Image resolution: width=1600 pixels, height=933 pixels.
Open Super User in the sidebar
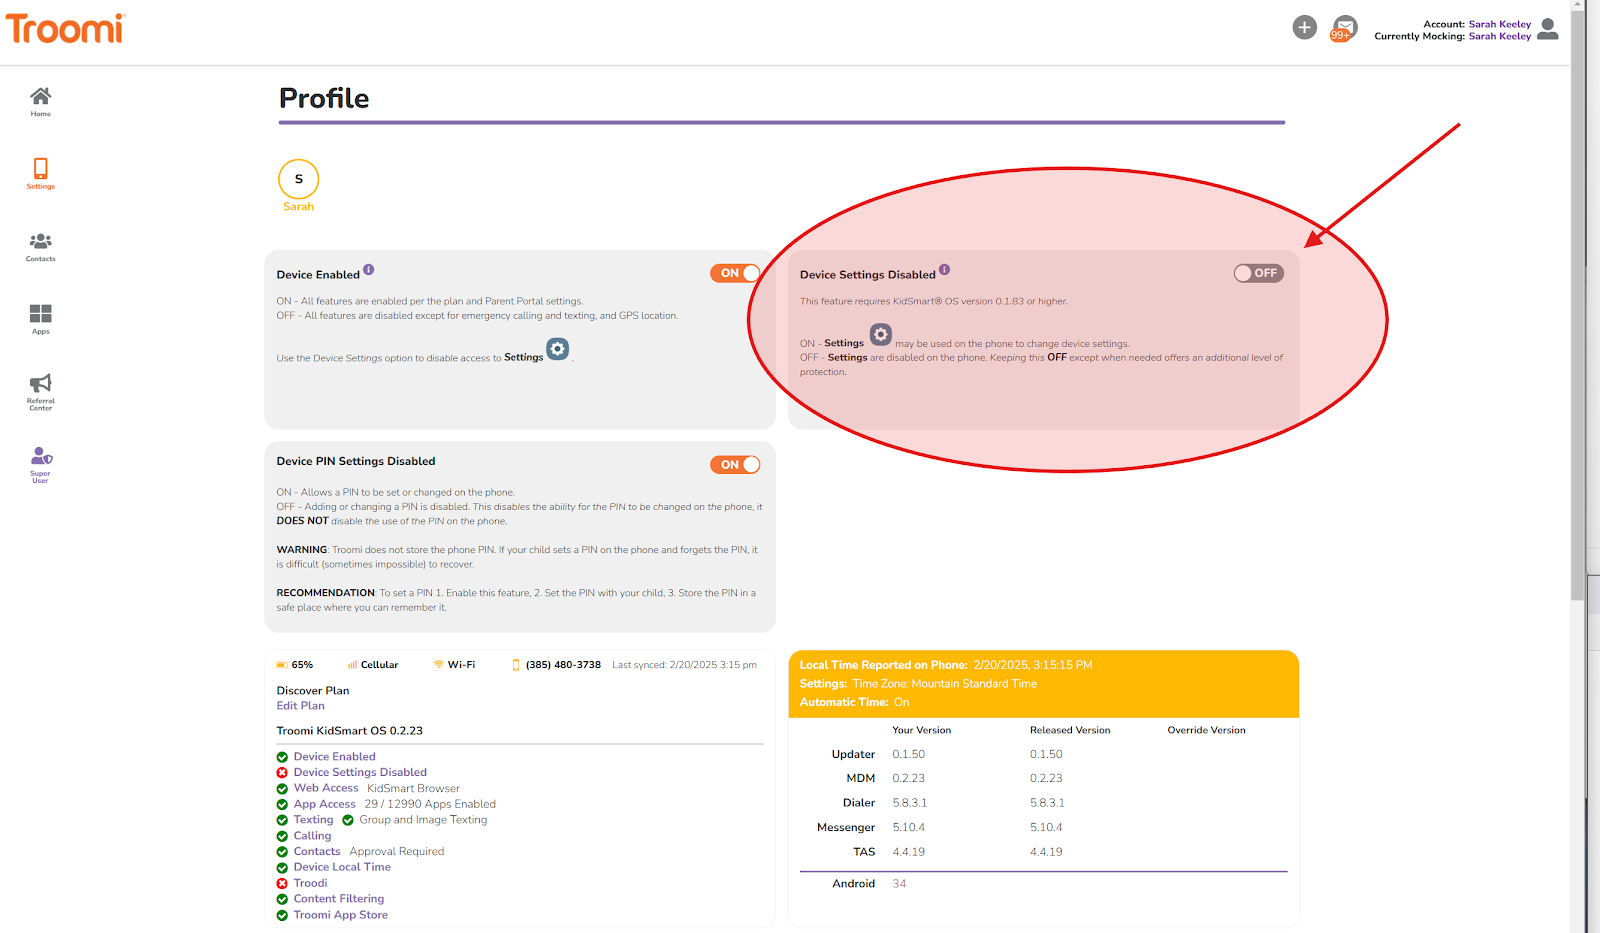[x=40, y=464]
